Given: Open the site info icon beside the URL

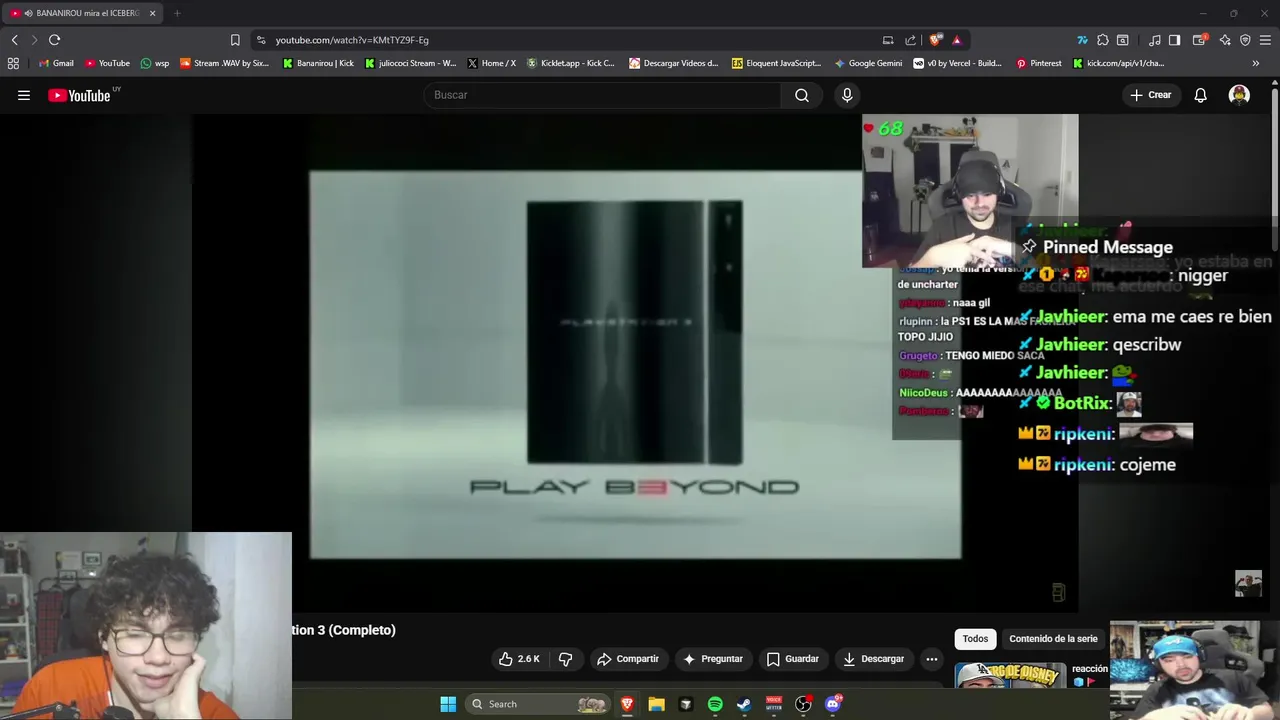Looking at the screenshot, I should pos(261,40).
